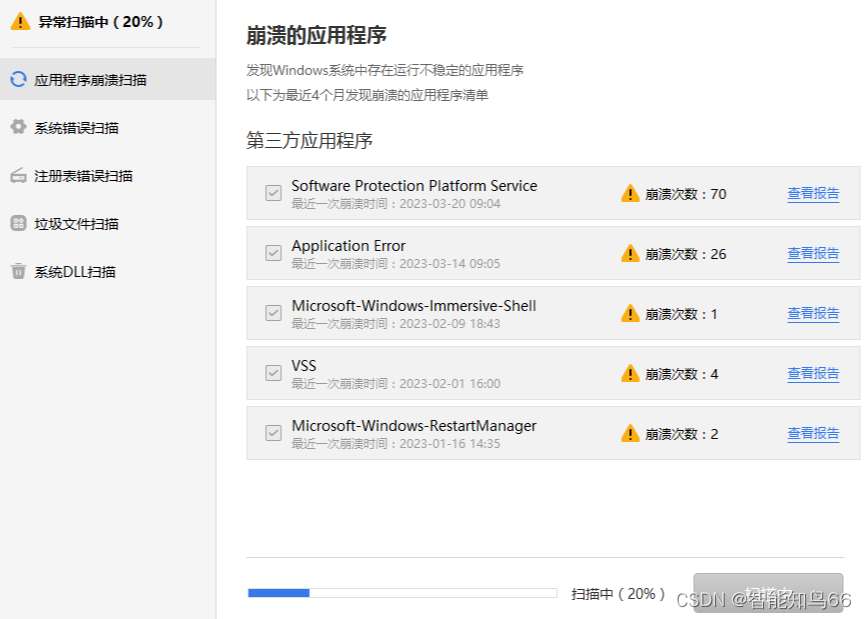Click the Software Protection Platform Service name
Image resolution: width=867 pixels, height=619 pixels.
(414, 186)
